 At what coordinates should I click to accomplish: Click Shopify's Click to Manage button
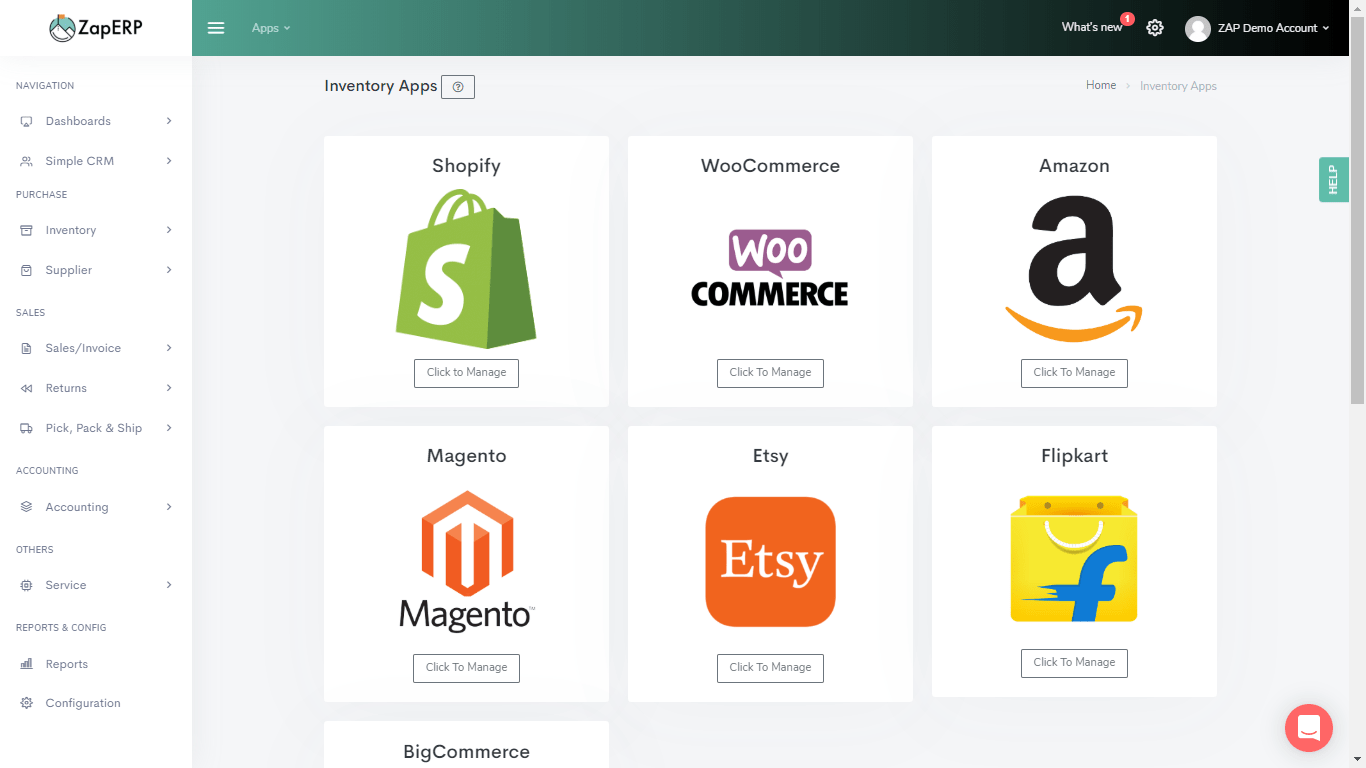(x=466, y=373)
